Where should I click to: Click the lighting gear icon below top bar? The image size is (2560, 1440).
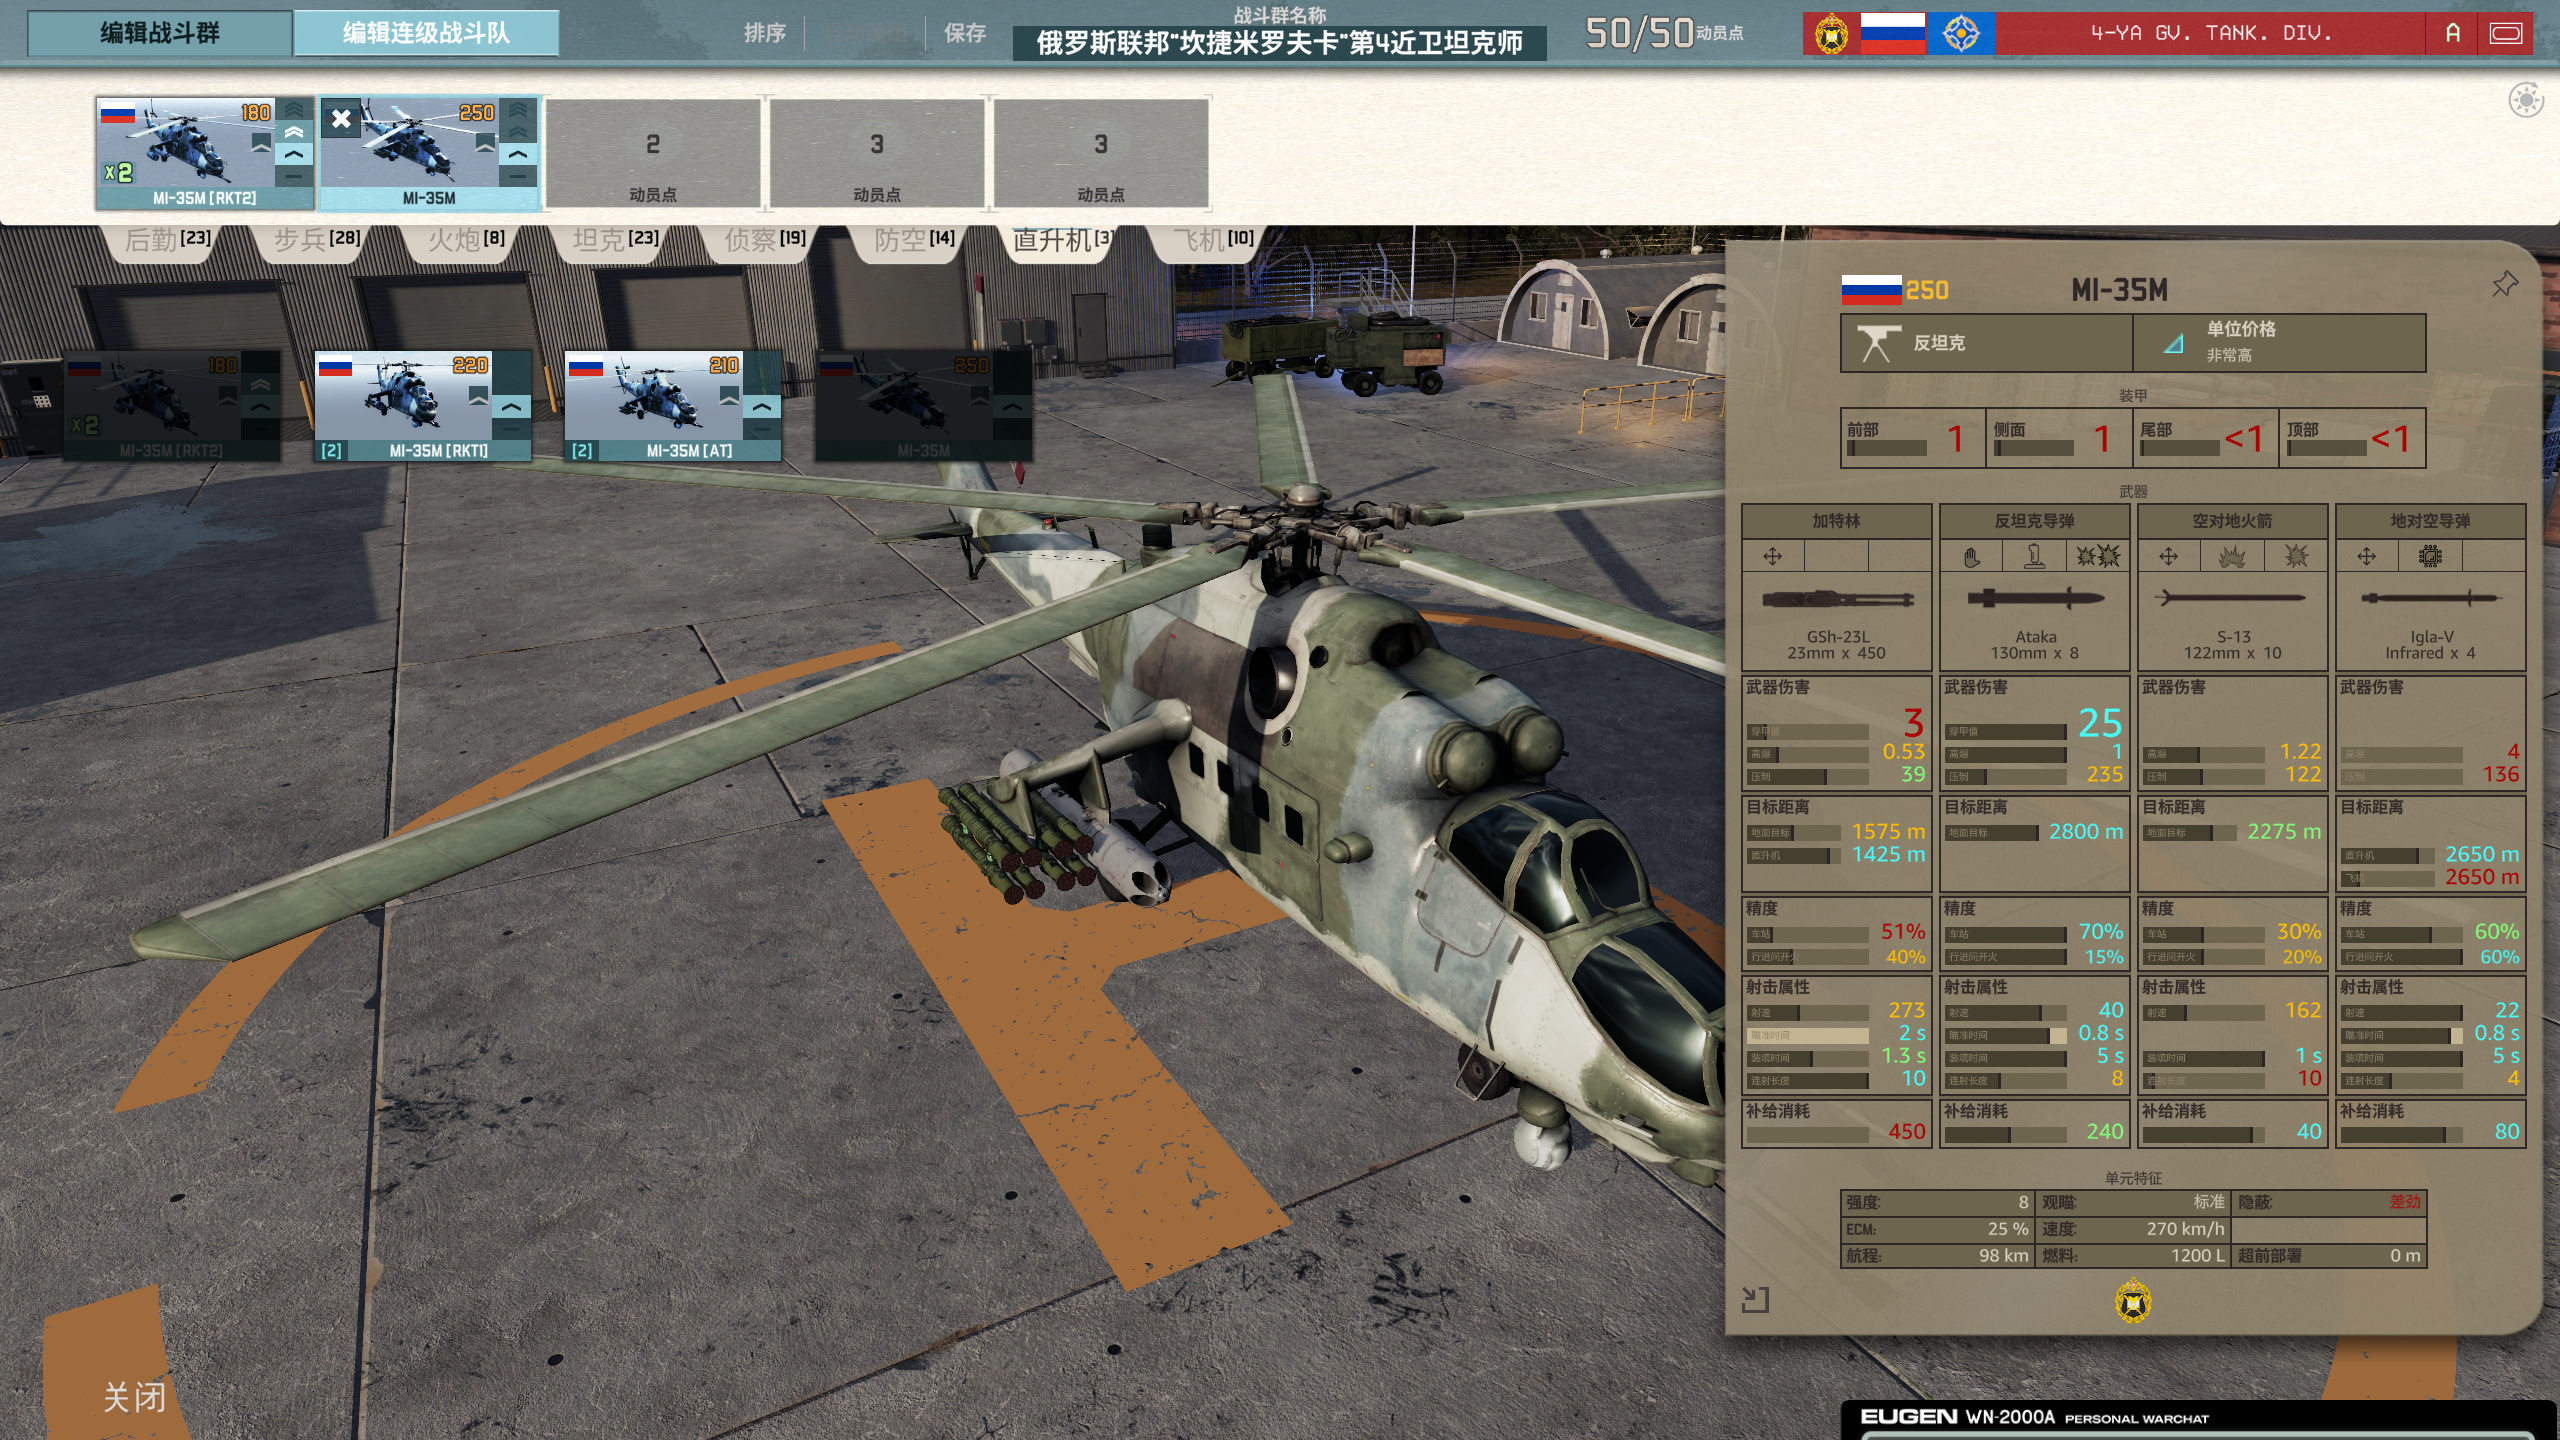tap(2526, 100)
